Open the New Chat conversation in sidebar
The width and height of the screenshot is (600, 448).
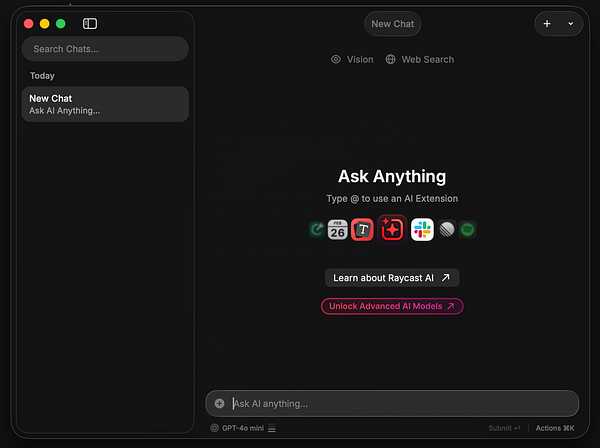click(105, 104)
